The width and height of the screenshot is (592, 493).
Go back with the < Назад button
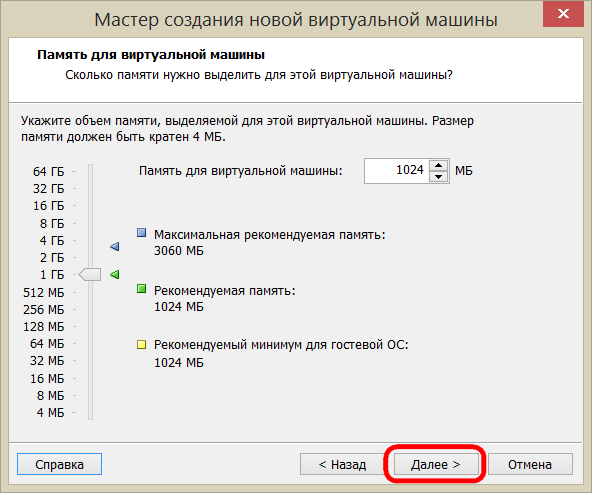[x=342, y=464]
